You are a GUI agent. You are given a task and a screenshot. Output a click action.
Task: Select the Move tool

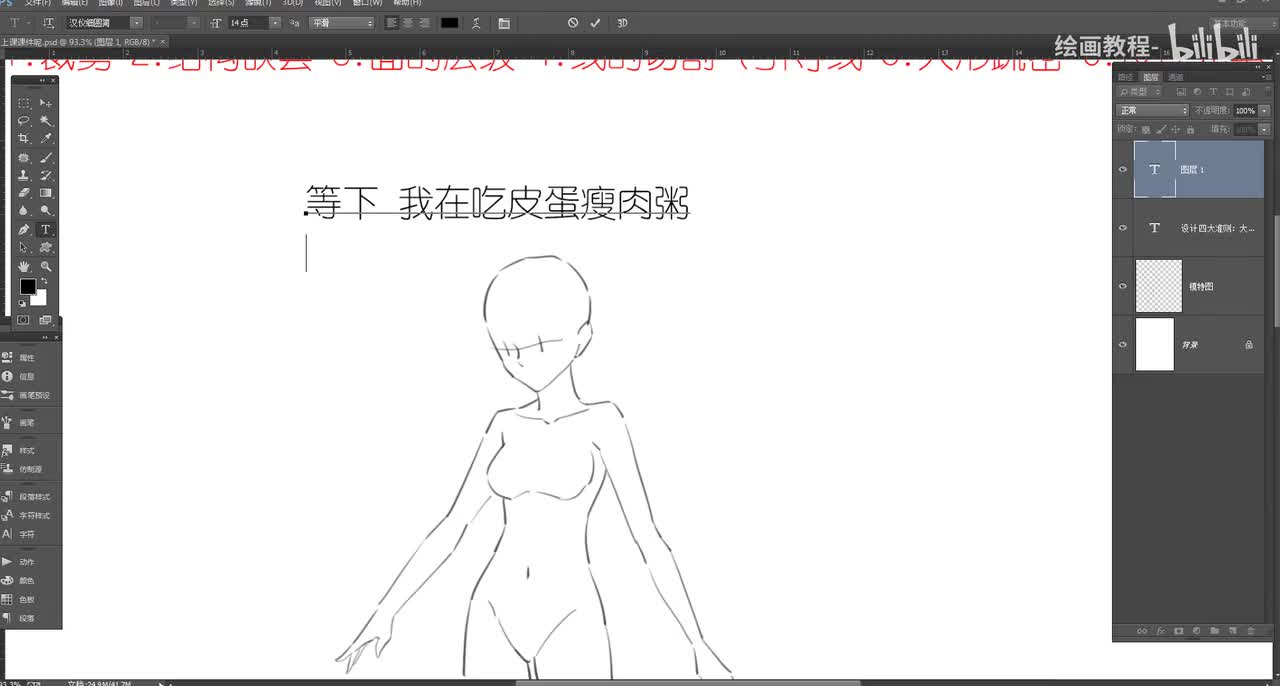46,103
